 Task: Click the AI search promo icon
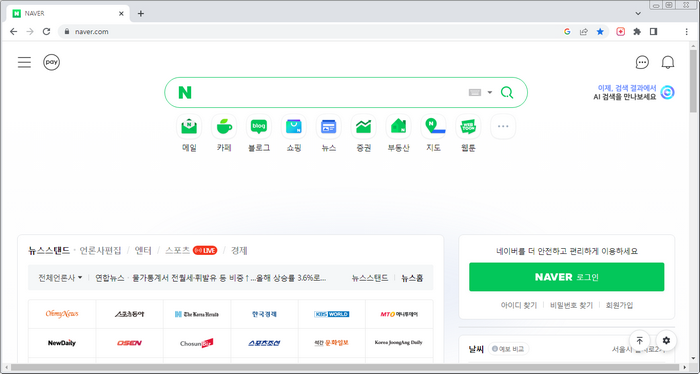(667, 92)
